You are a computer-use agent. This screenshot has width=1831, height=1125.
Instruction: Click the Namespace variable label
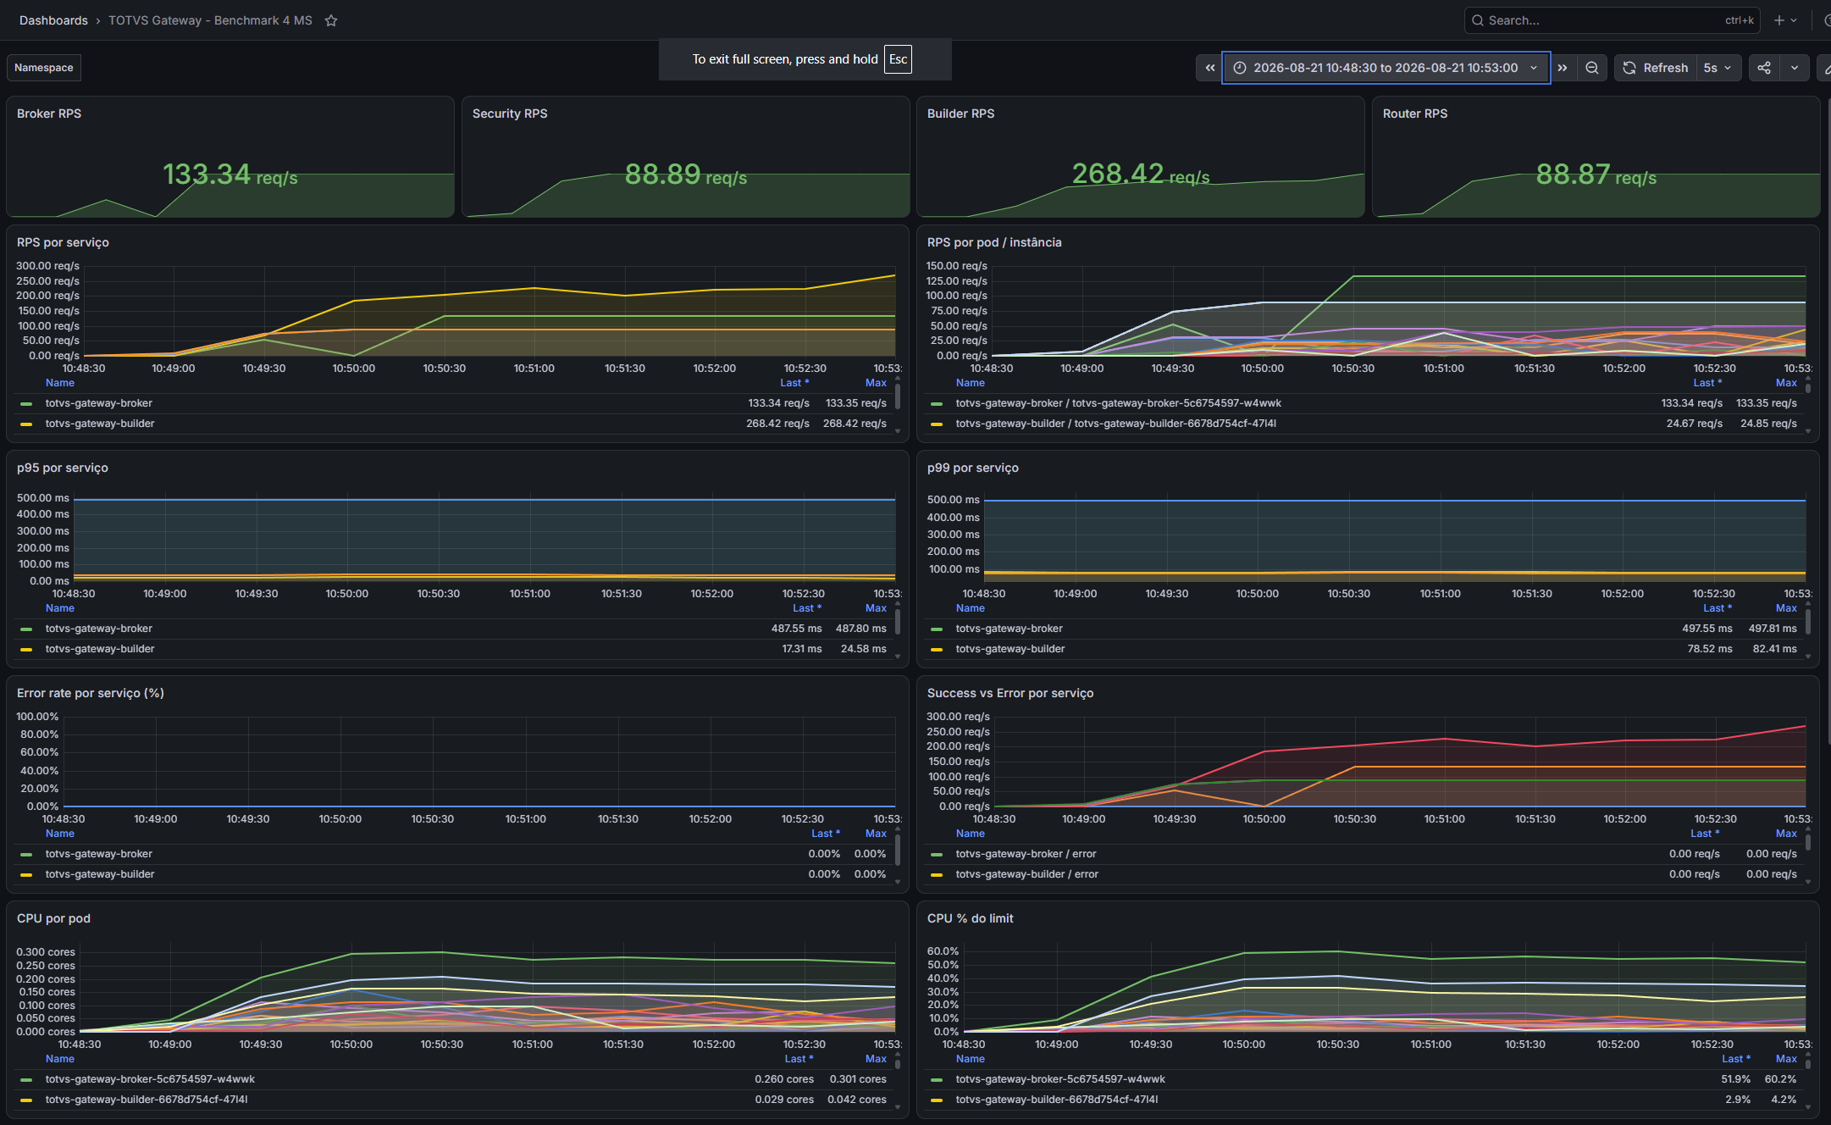click(44, 68)
